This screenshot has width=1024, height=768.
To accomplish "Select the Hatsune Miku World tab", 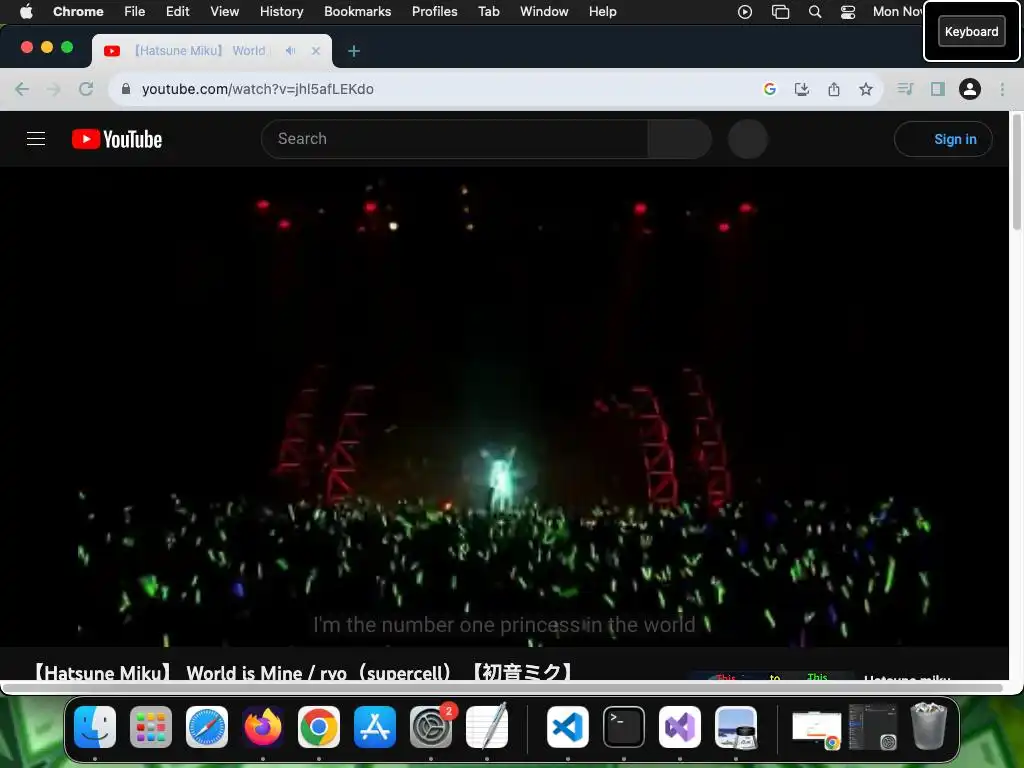I will point(212,51).
